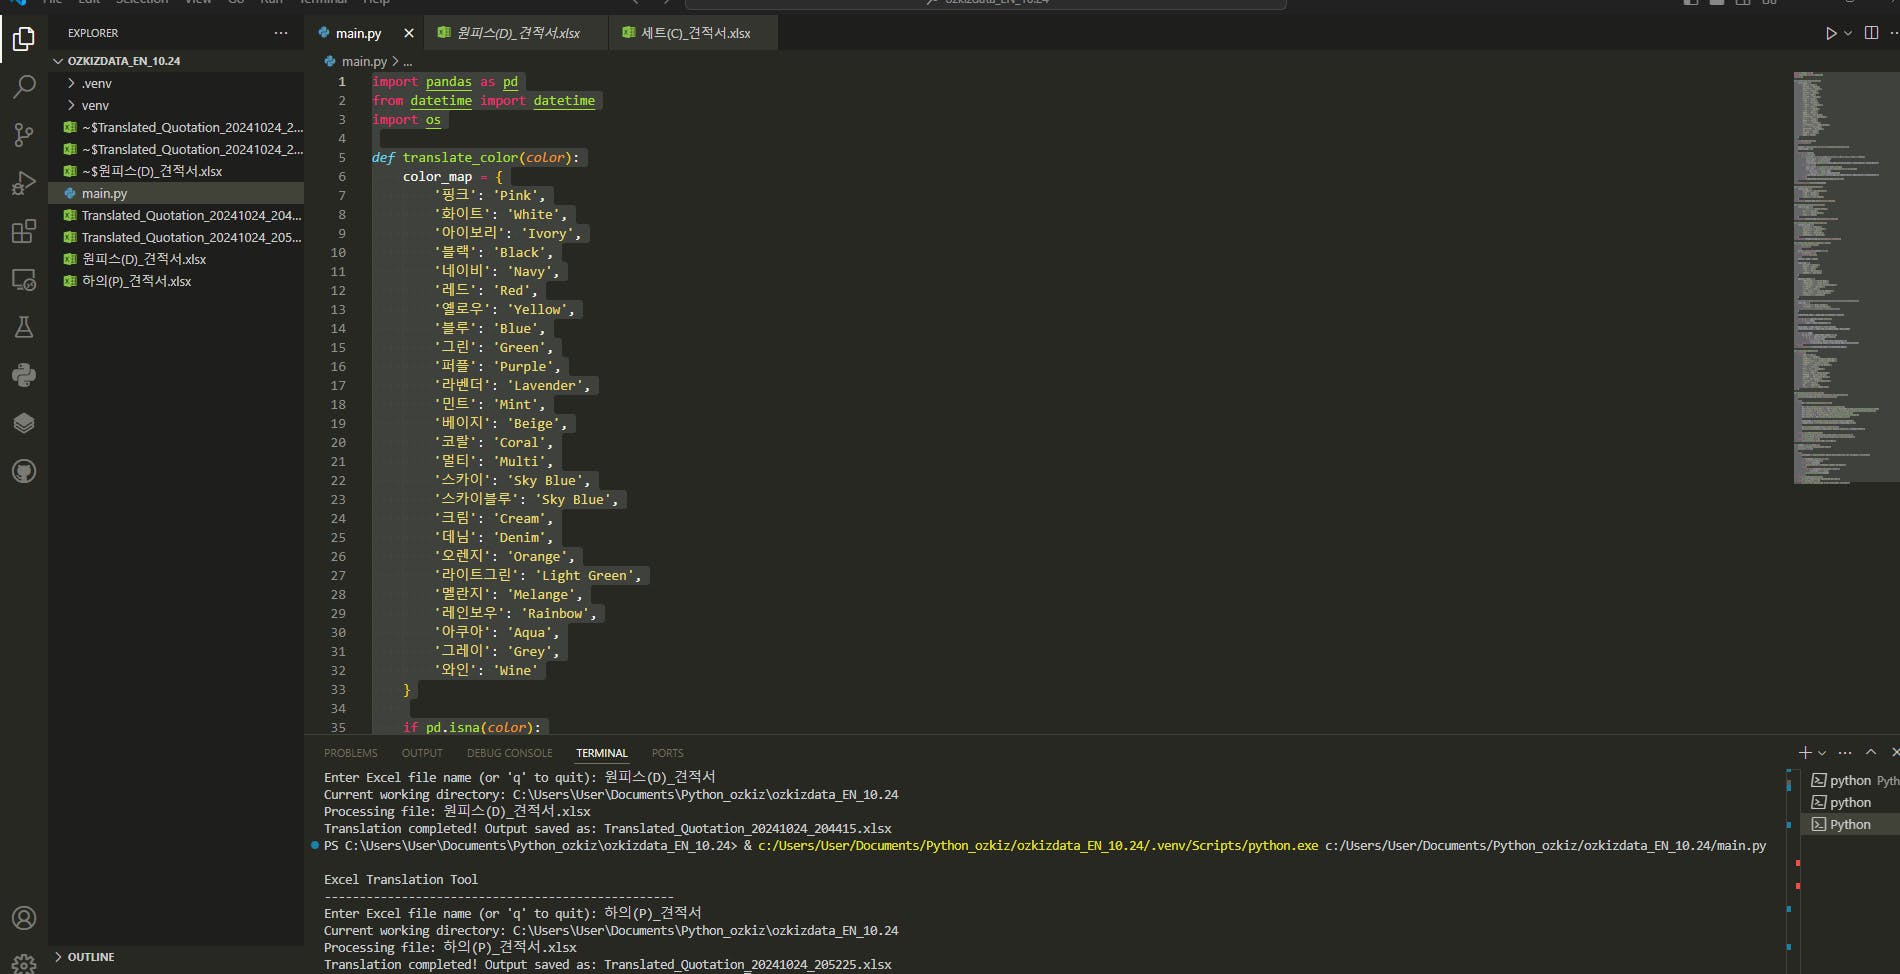Select the ~$원피스(D)_견적서.xlsx temp file
Image resolution: width=1900 pixels, height=974 pixels.
[176, 171]
